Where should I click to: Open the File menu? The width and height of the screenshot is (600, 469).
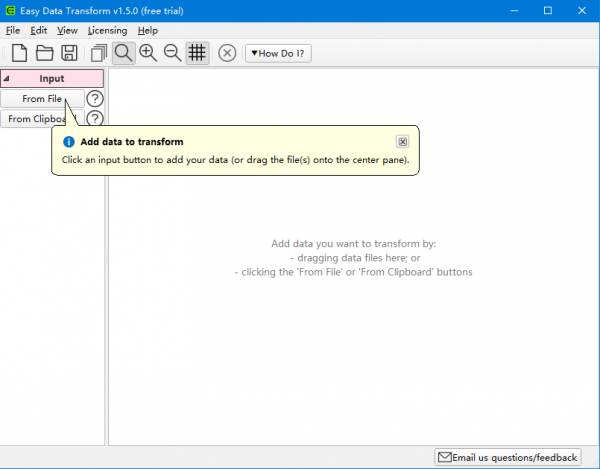[x=13, y=31]
